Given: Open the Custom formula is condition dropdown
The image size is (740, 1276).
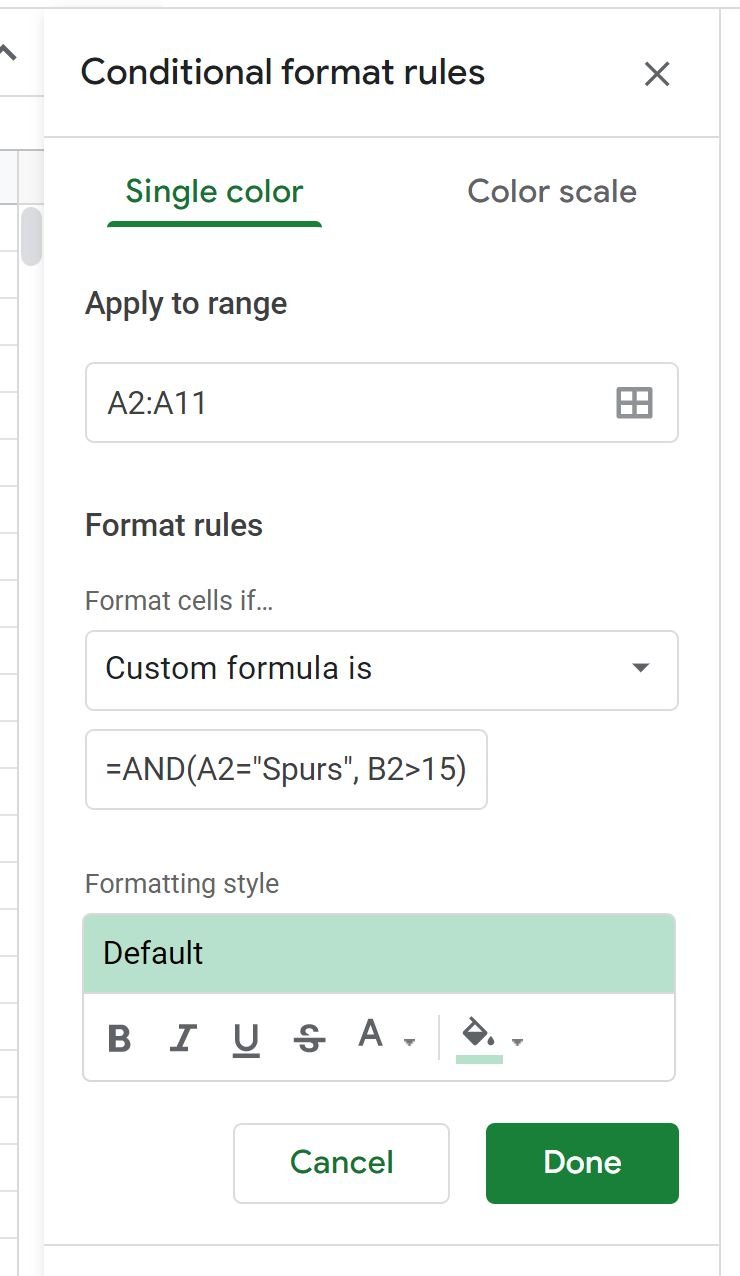Looking at the screenshot, I should 382,670.
